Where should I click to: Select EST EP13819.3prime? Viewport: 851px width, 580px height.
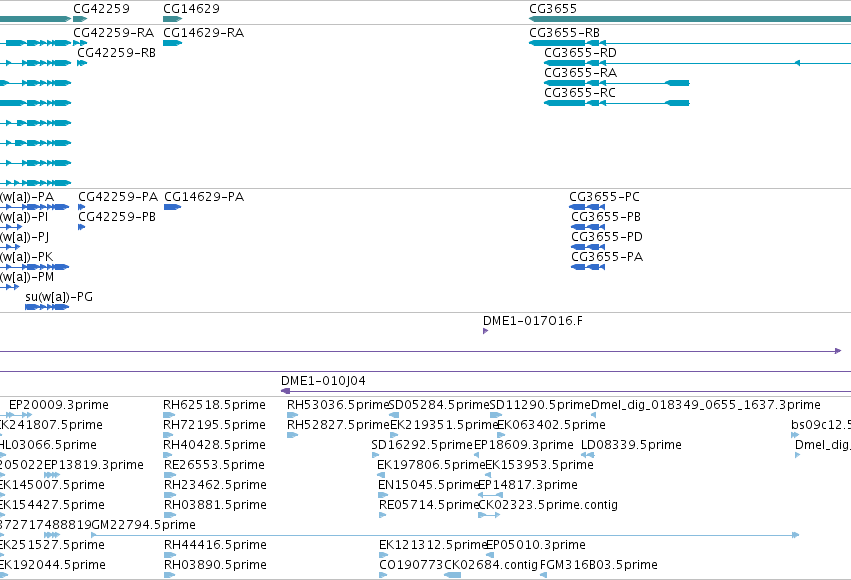tap(94, 465)
